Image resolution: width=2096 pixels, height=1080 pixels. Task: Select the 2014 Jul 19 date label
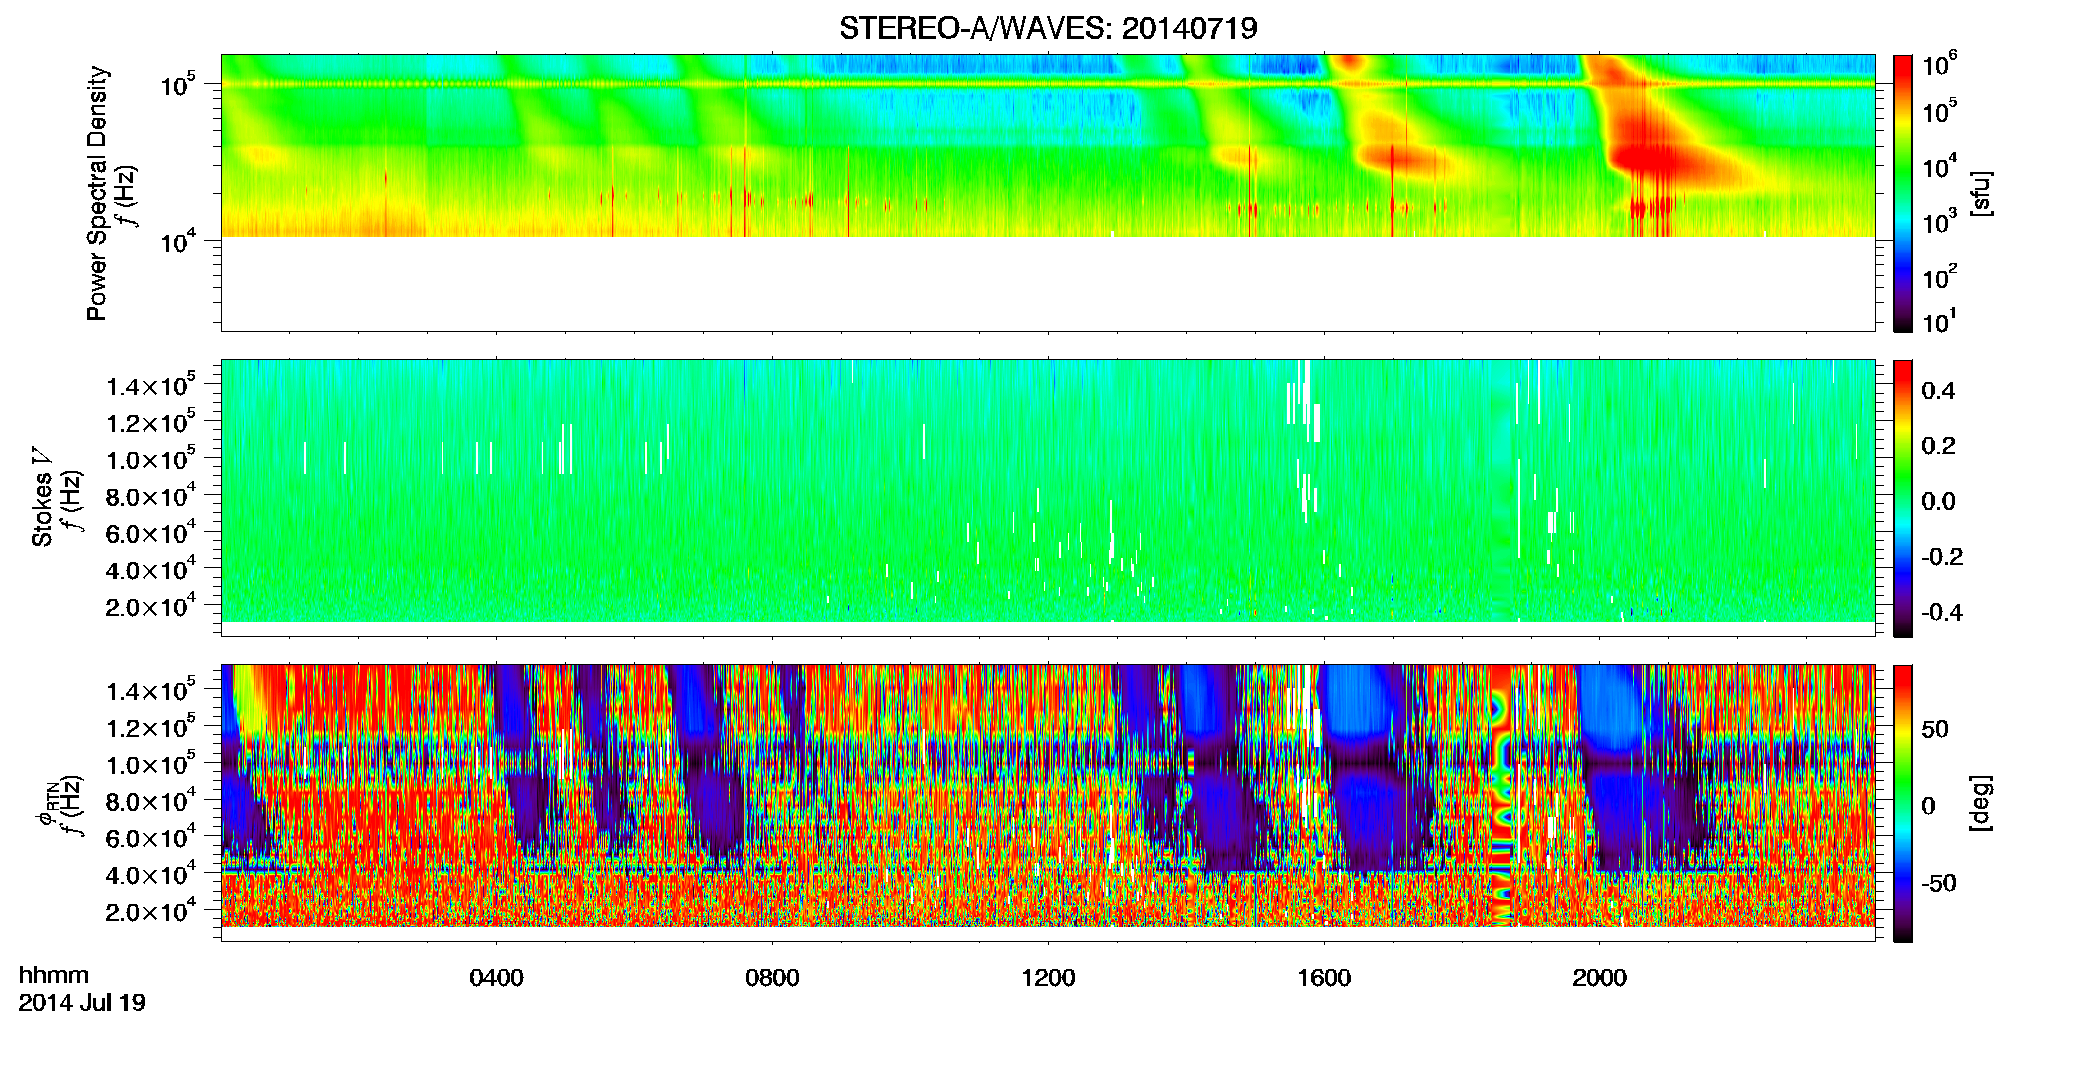coord(82,1003)
